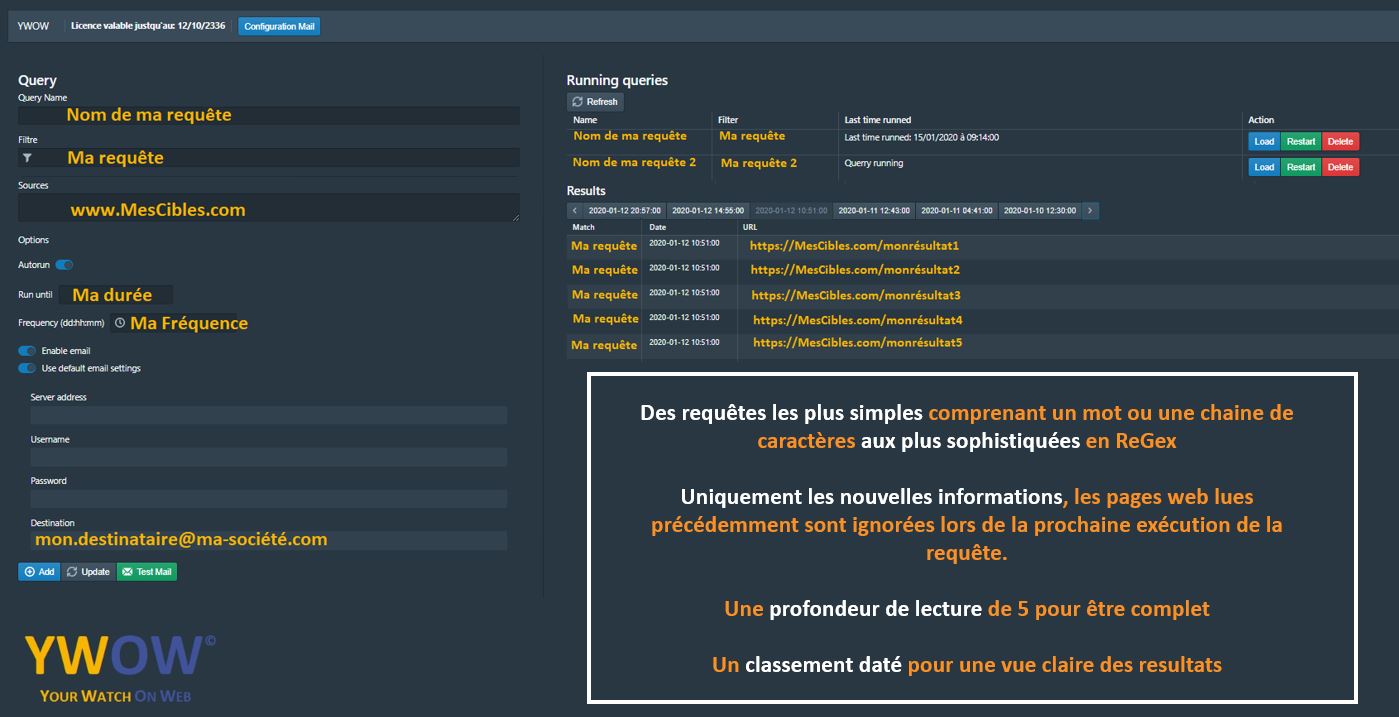Toggle the Autorun switch
Image resolution: width=1399 pixels, height=717 pixels.
pos(64,265)
